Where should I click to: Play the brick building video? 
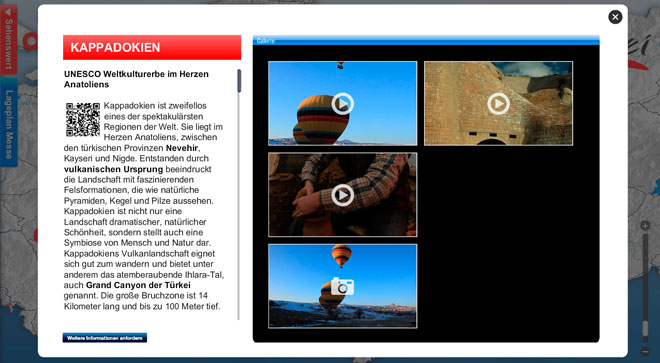[x=498, y=104]
